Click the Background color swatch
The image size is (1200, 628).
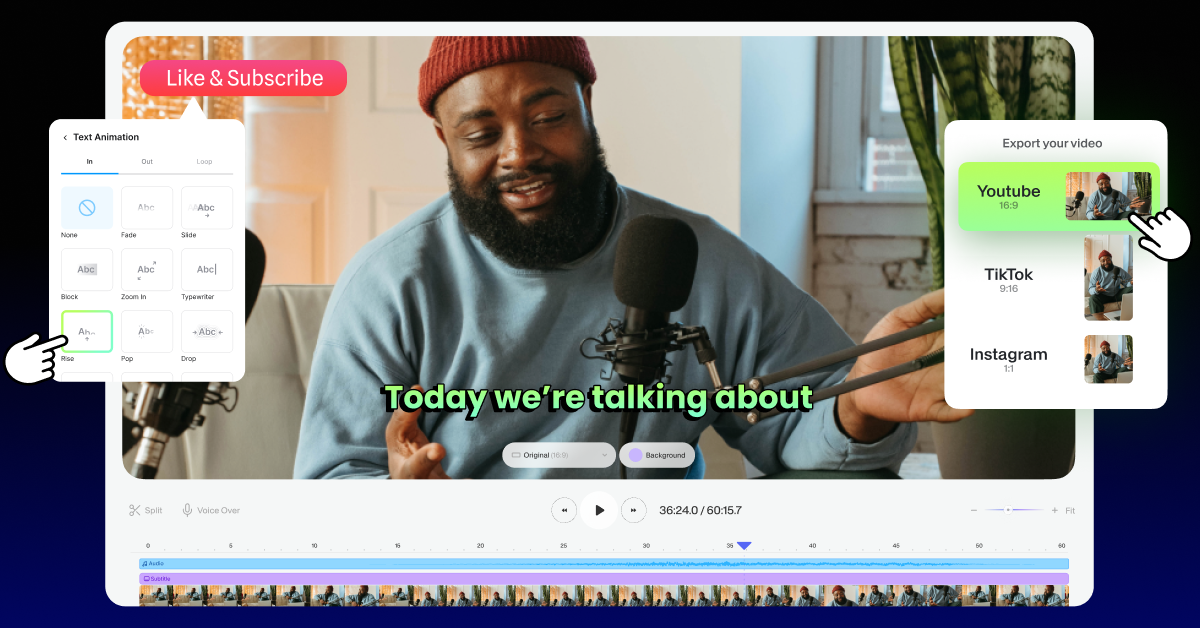(x=636, y=455)
